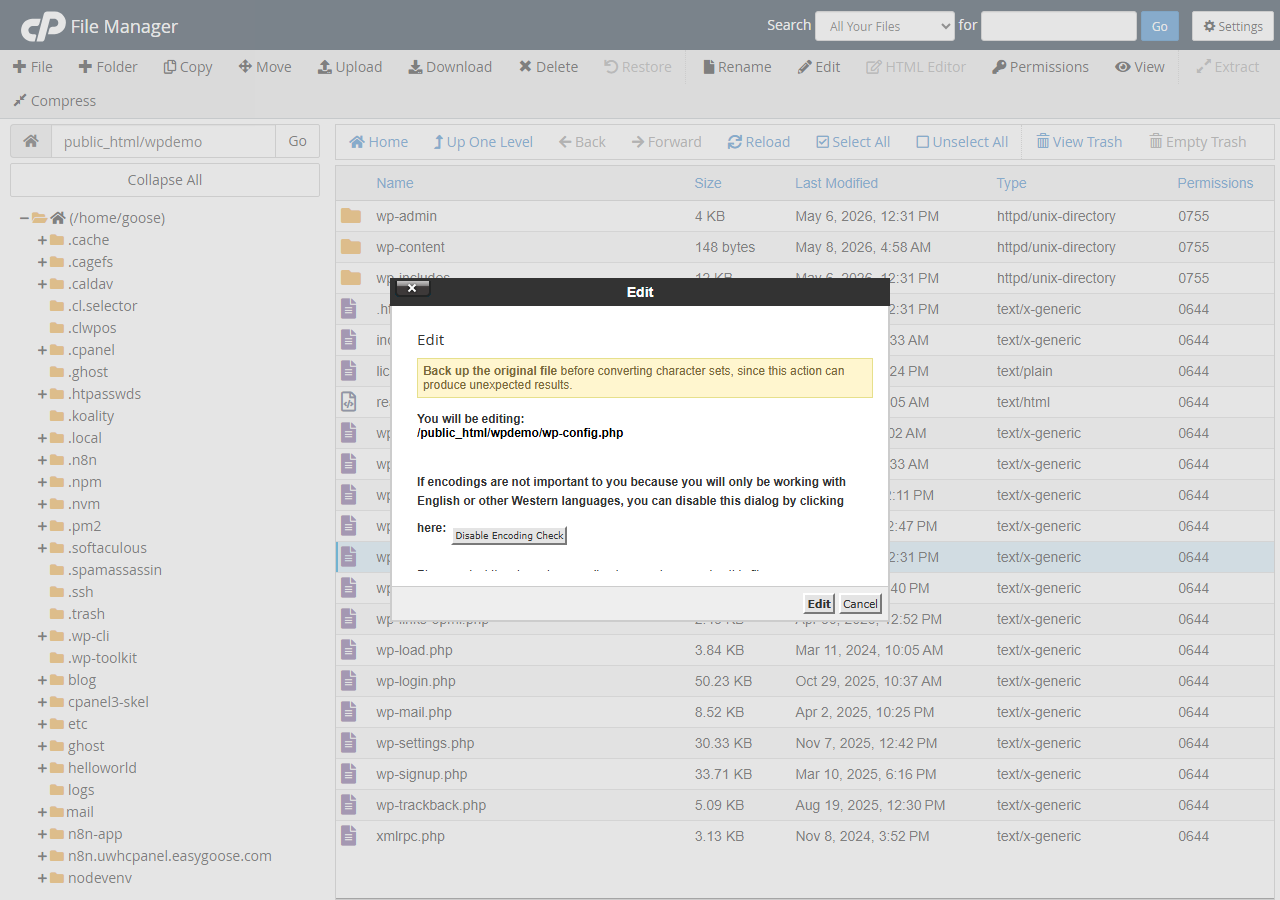
Task: Click the path input field public_html/wpdemo
Action: [x=163, y=141]
